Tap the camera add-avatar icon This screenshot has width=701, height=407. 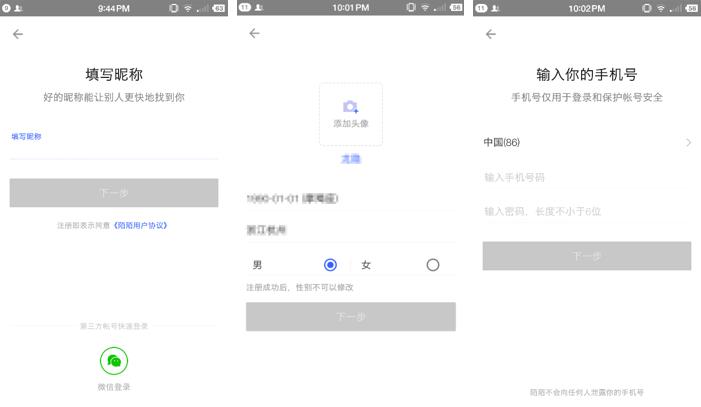350,107
